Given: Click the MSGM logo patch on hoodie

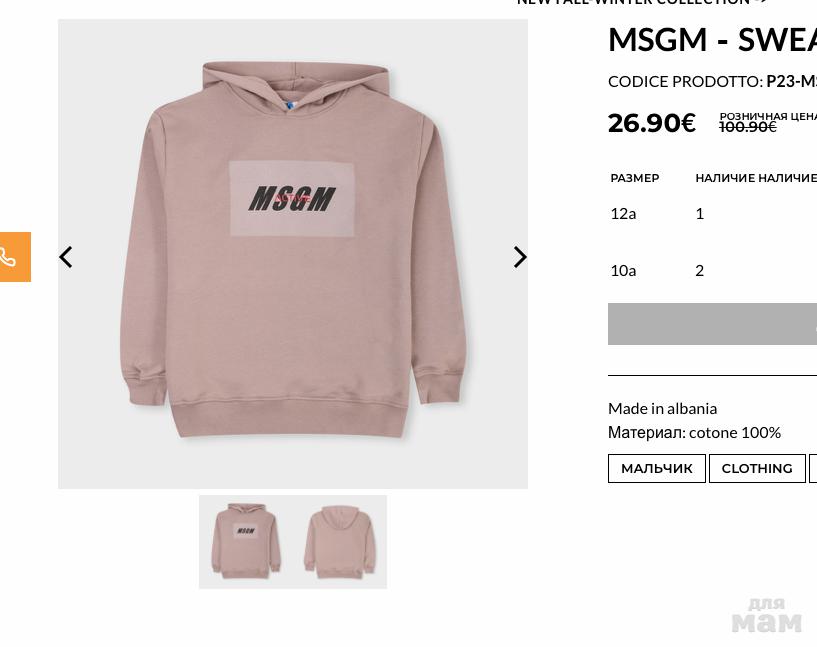Looking at the screenshot, I should 292,198.
